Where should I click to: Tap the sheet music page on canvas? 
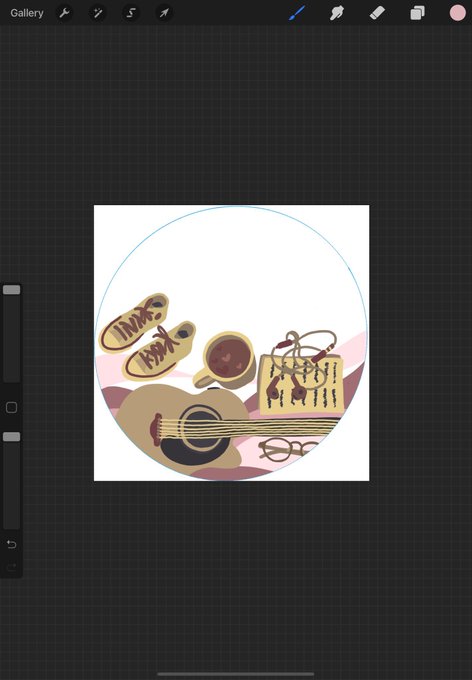[301, 385]
